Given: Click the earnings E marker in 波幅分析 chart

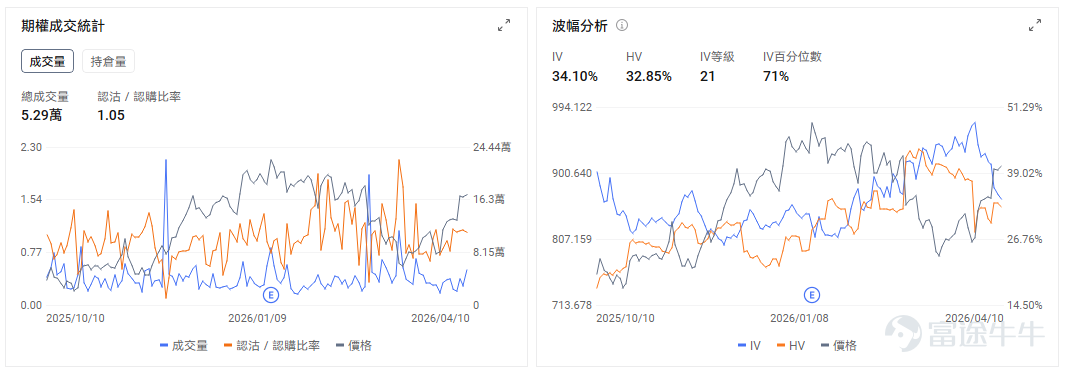Looking at the screenshot, I should pos(812,295).
